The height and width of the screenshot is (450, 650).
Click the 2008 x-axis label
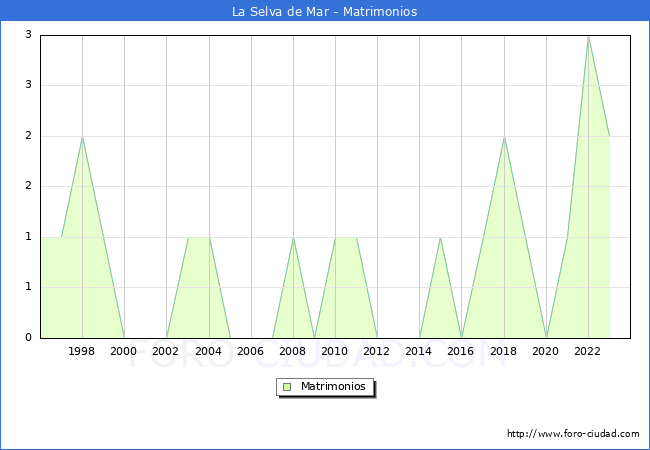point(293,351)
